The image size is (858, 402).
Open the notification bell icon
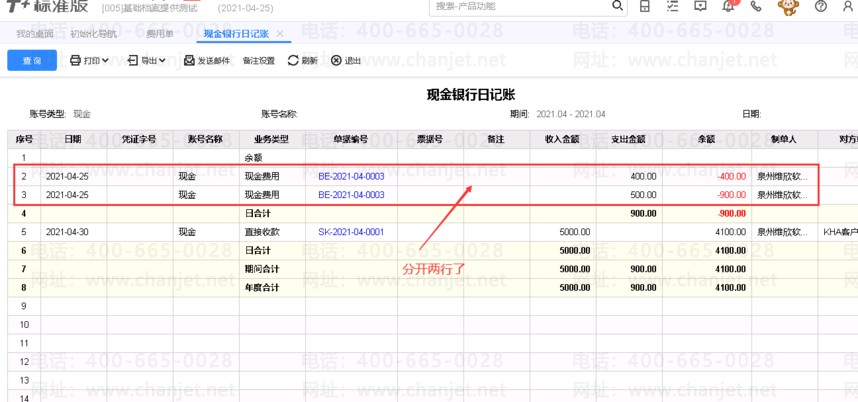728,6
